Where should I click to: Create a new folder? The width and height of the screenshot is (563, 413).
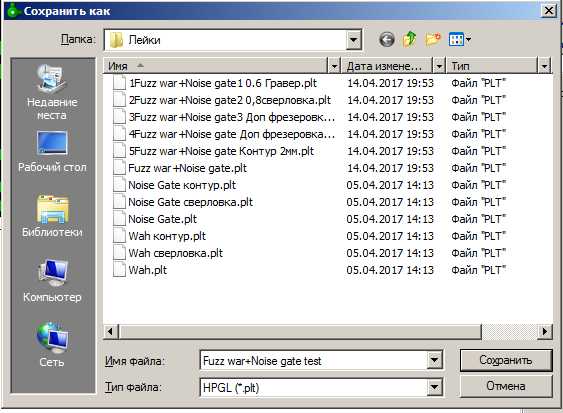tap(432, 39)
